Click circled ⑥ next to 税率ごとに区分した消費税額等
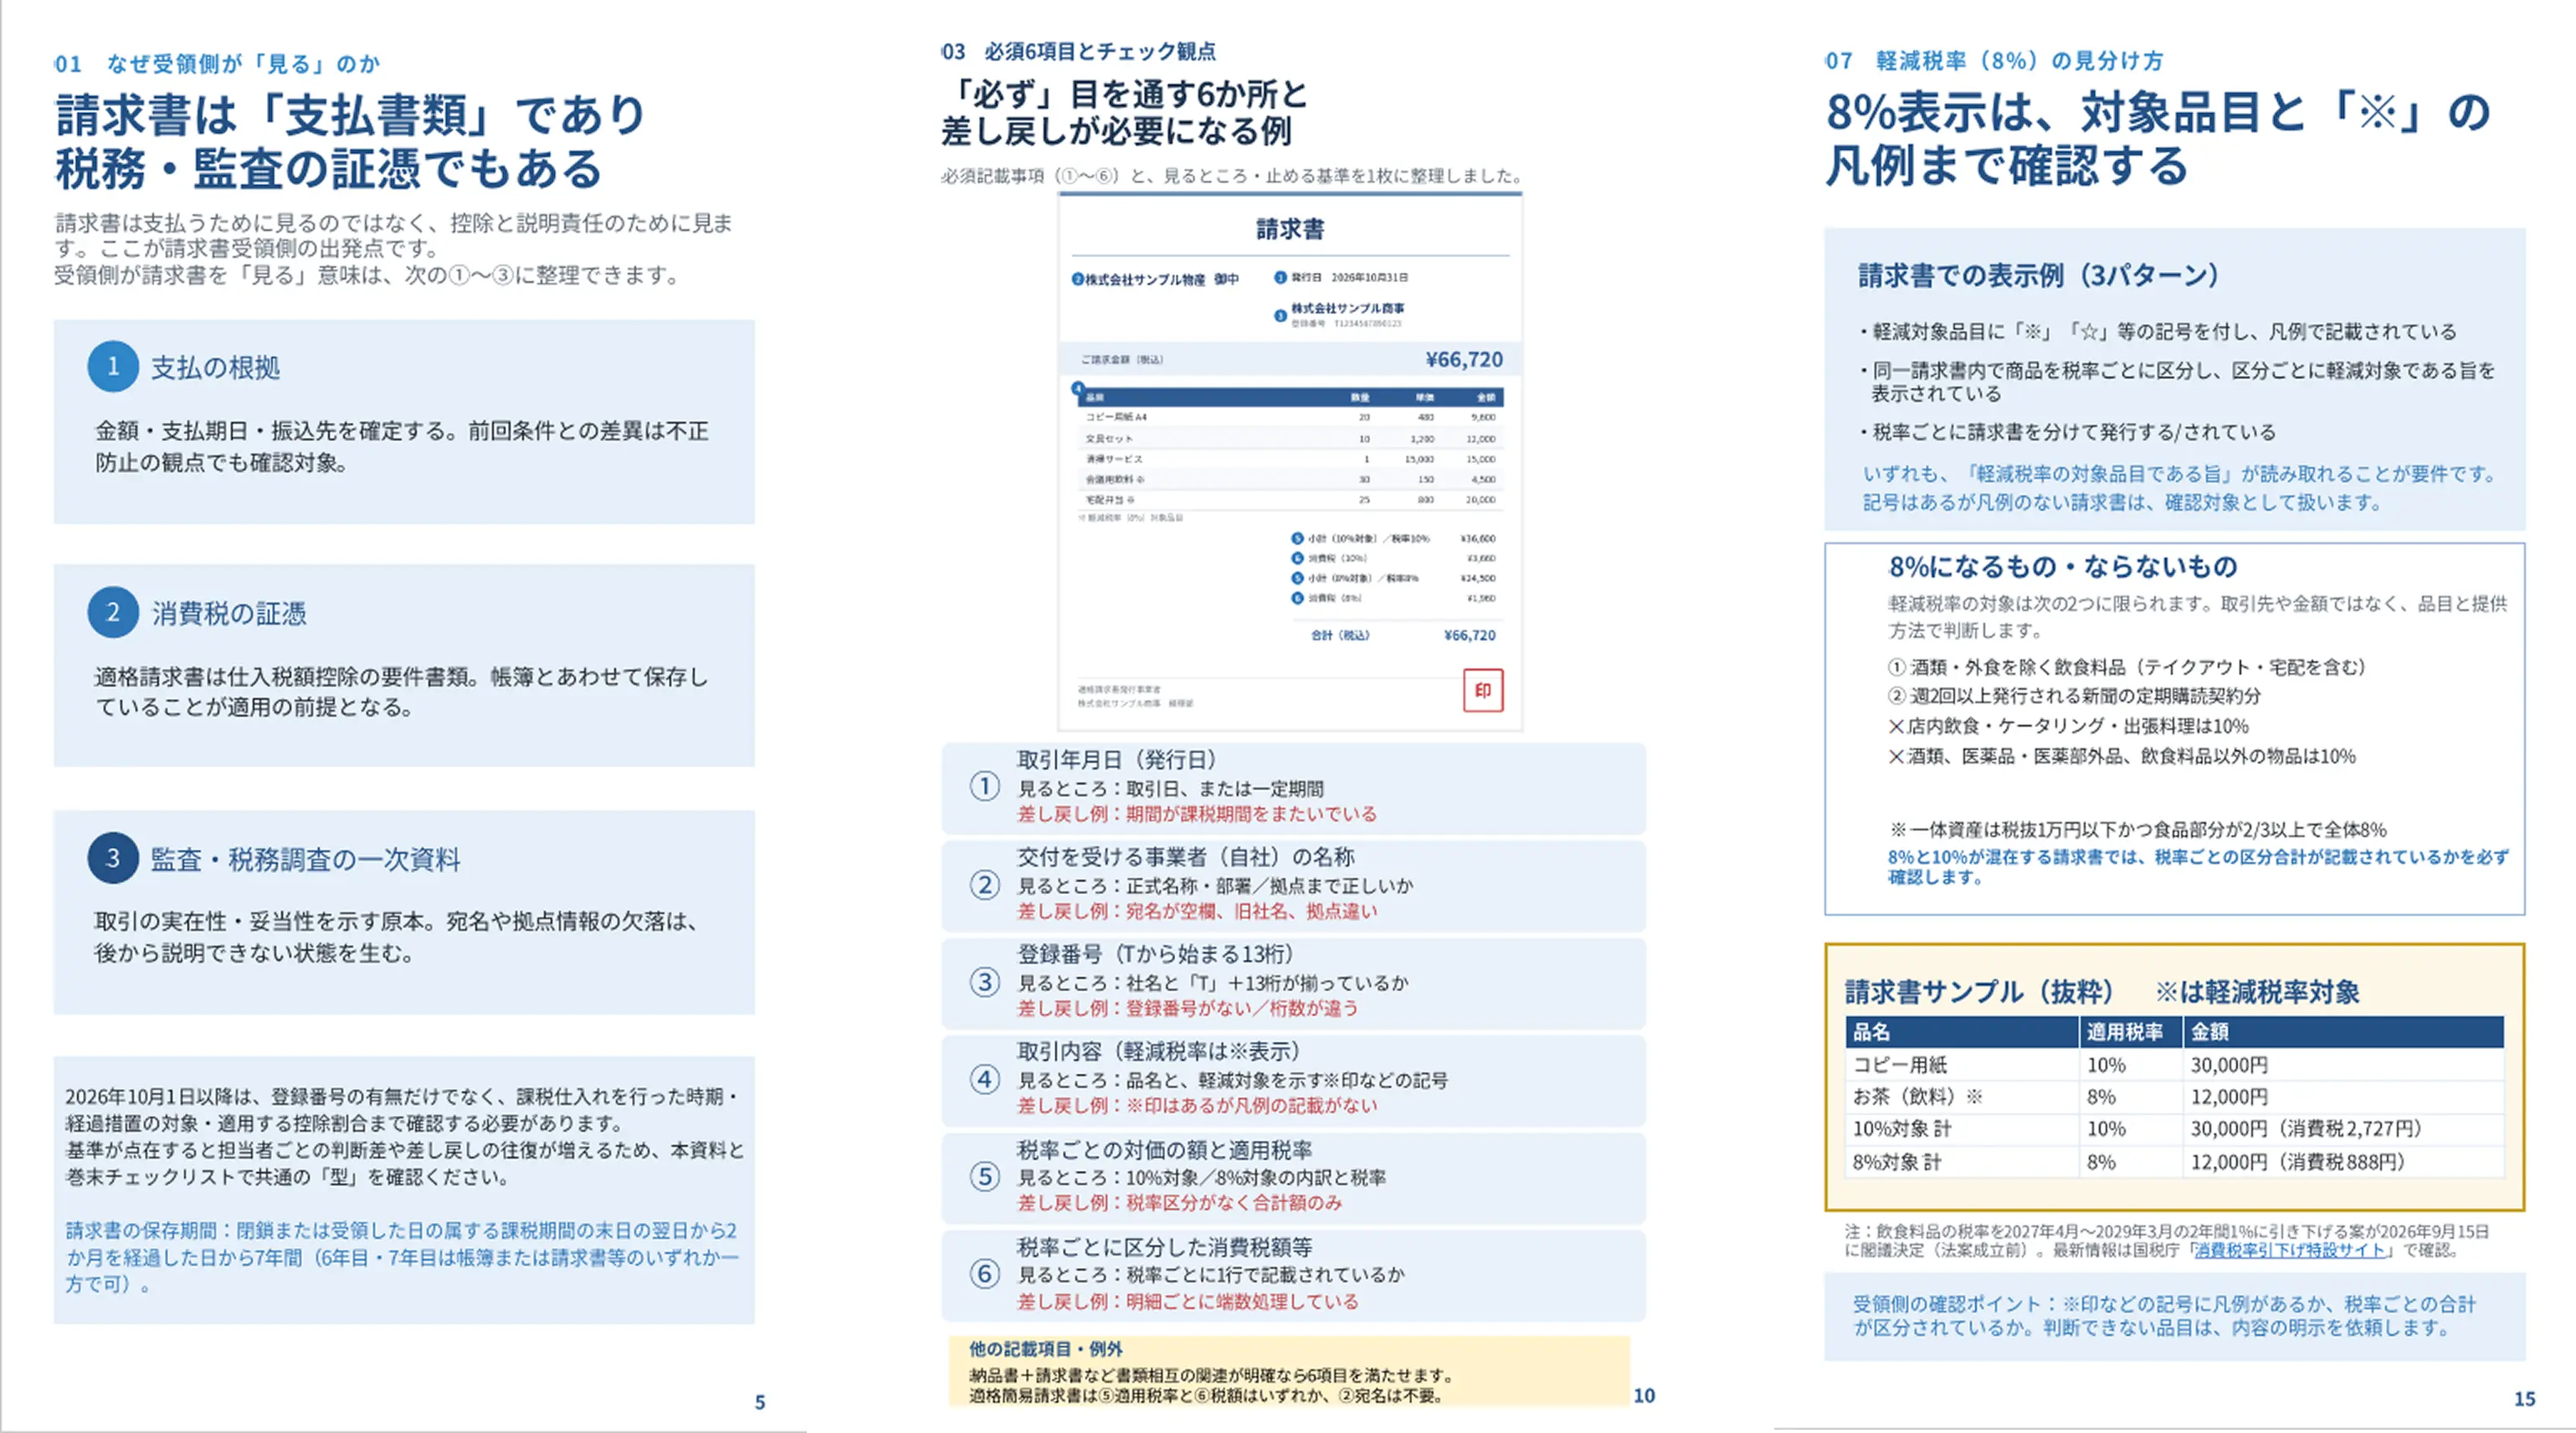 [x=985, y=1274]
